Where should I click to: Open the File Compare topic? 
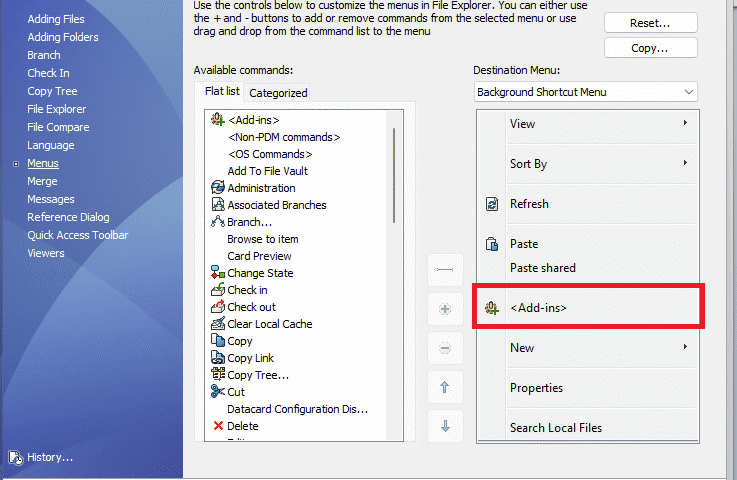coord(58,127)
